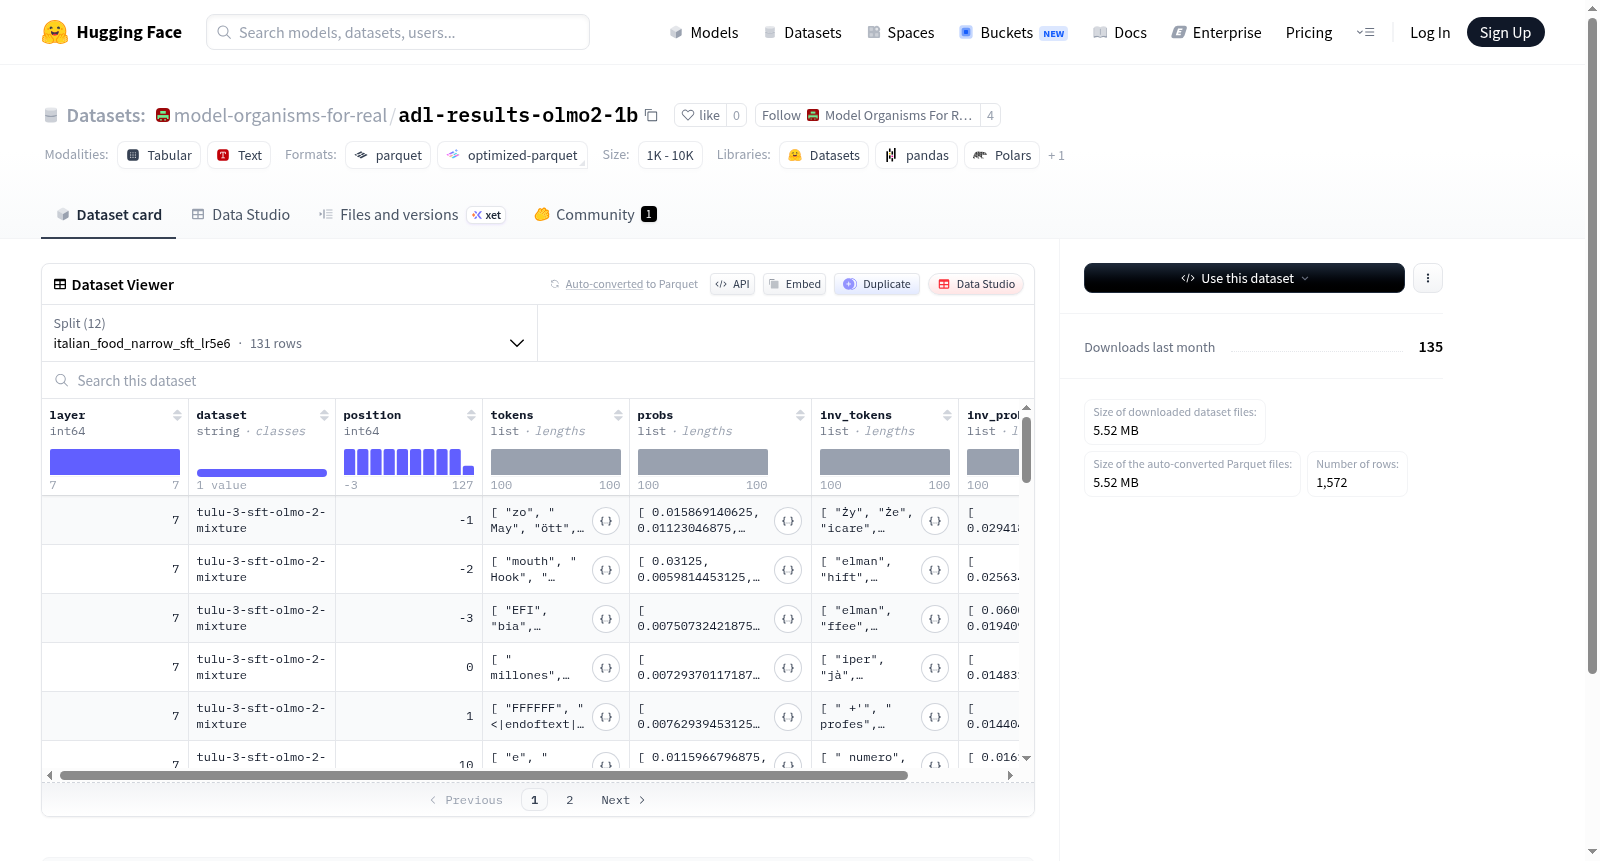Sort by the position column
The width and height of the screenshot is (1600, 861).
coord(471,415)
